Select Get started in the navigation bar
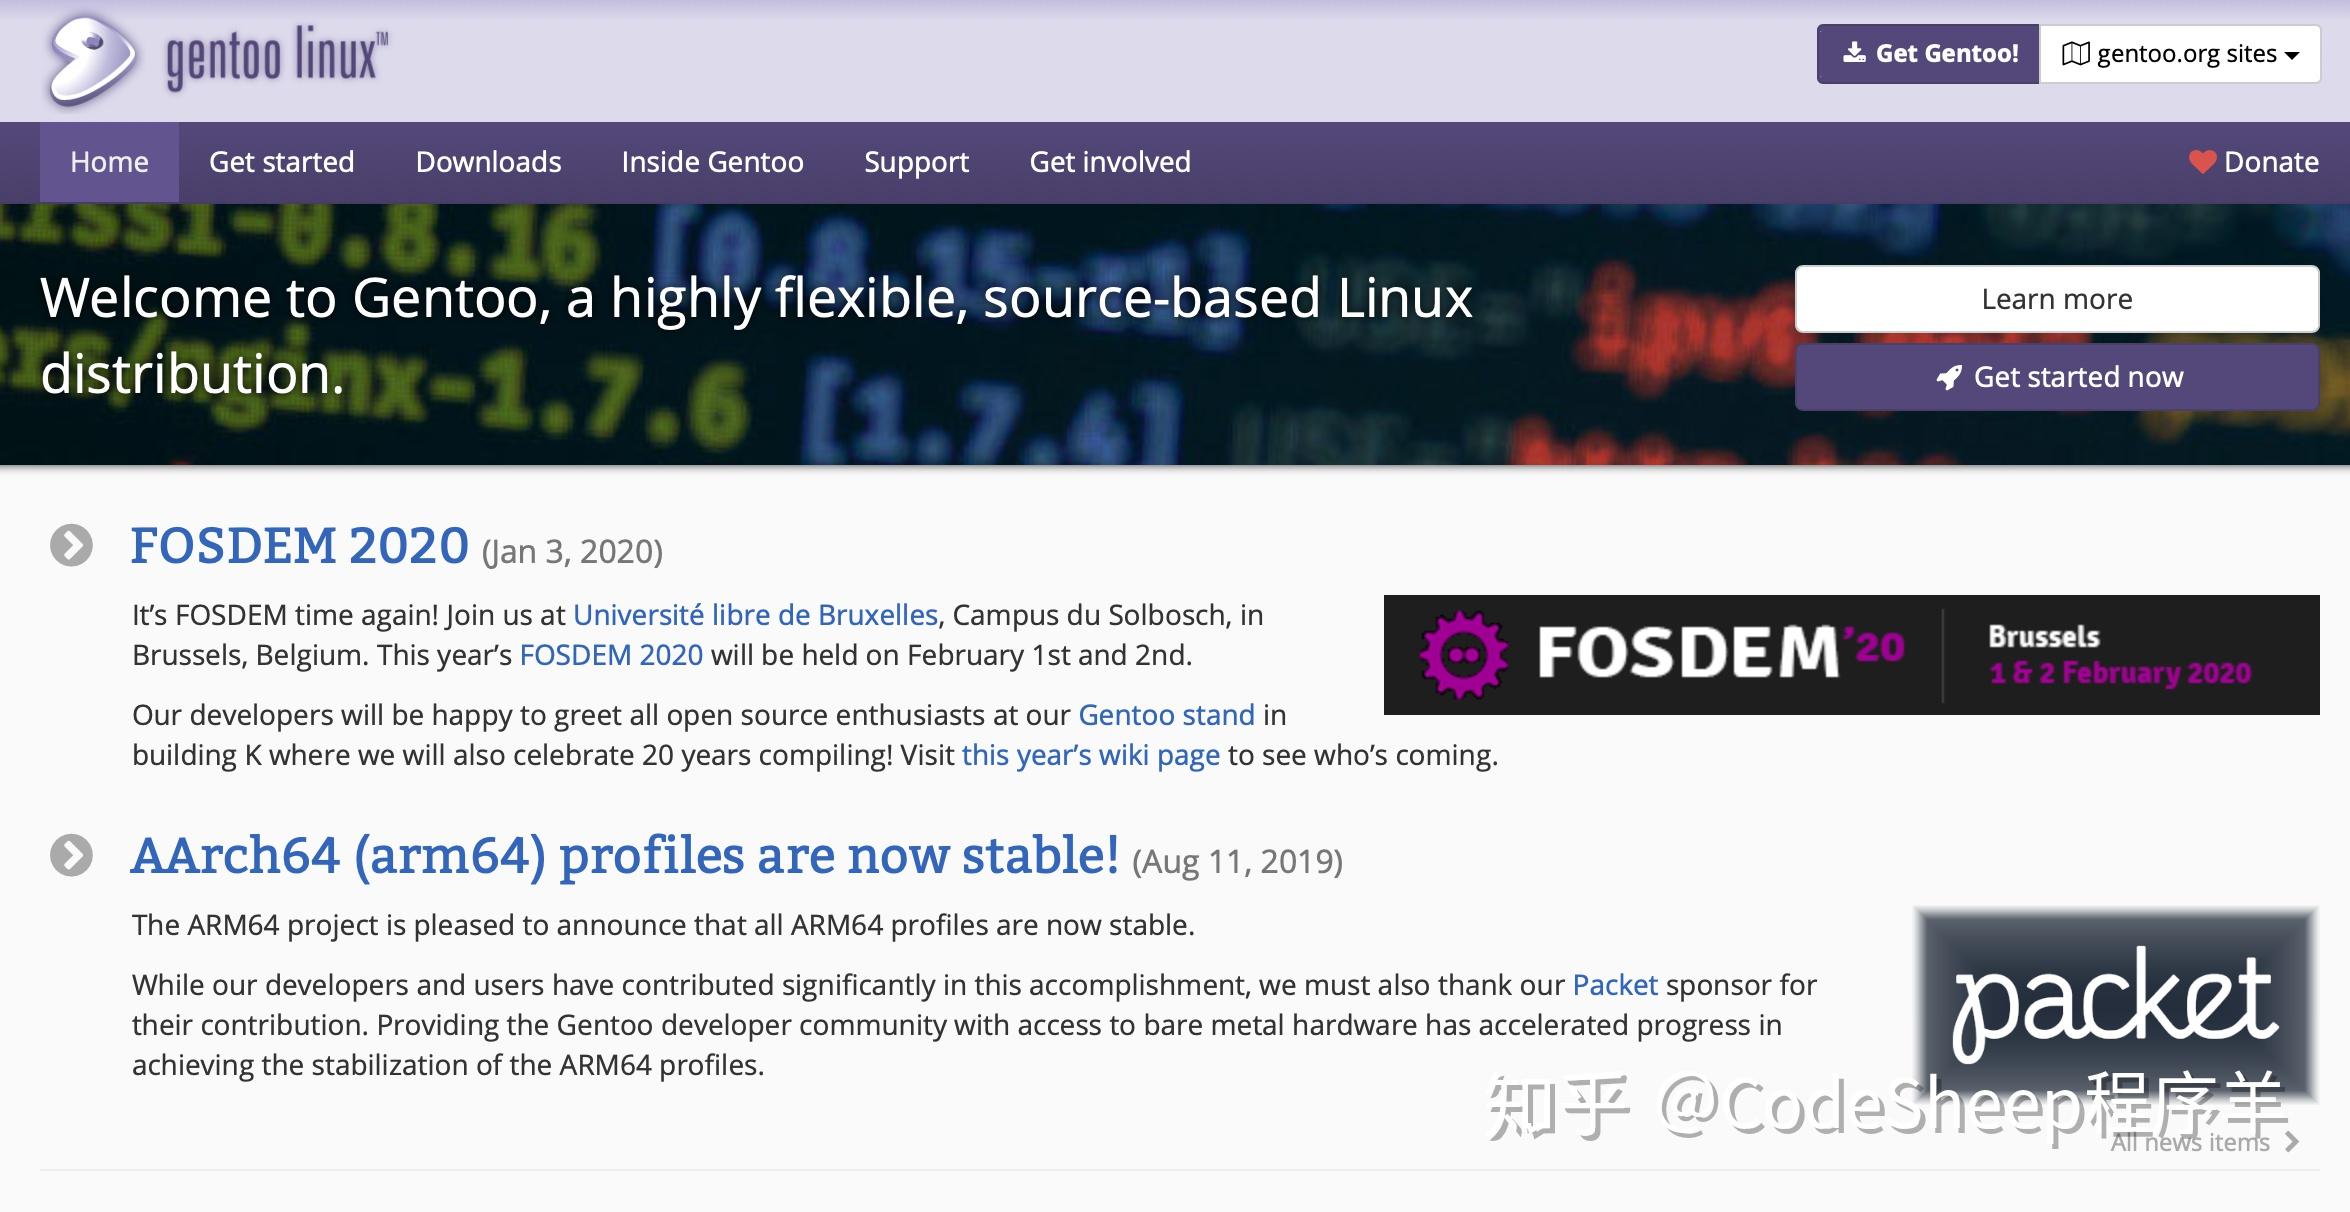This screenshot has width=2350, height=1212. click(x=281, y=161)
